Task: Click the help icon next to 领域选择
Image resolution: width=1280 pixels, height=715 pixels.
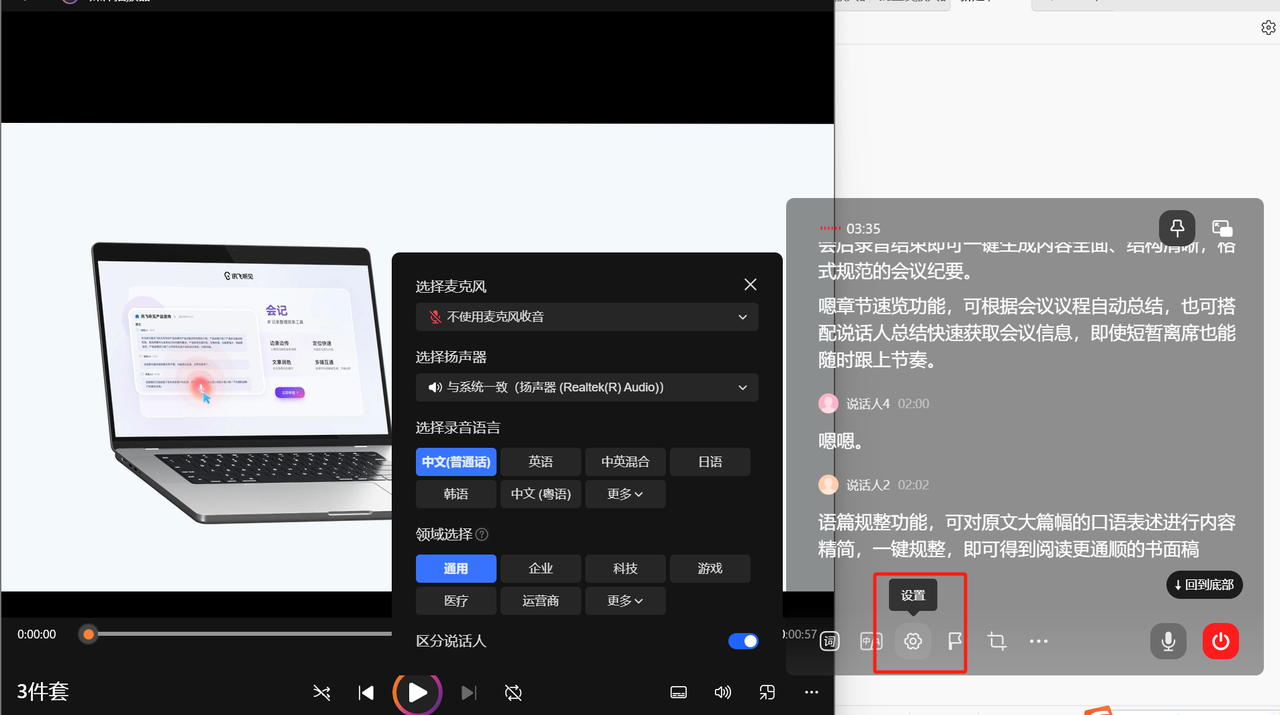Action: coord(482,535)
